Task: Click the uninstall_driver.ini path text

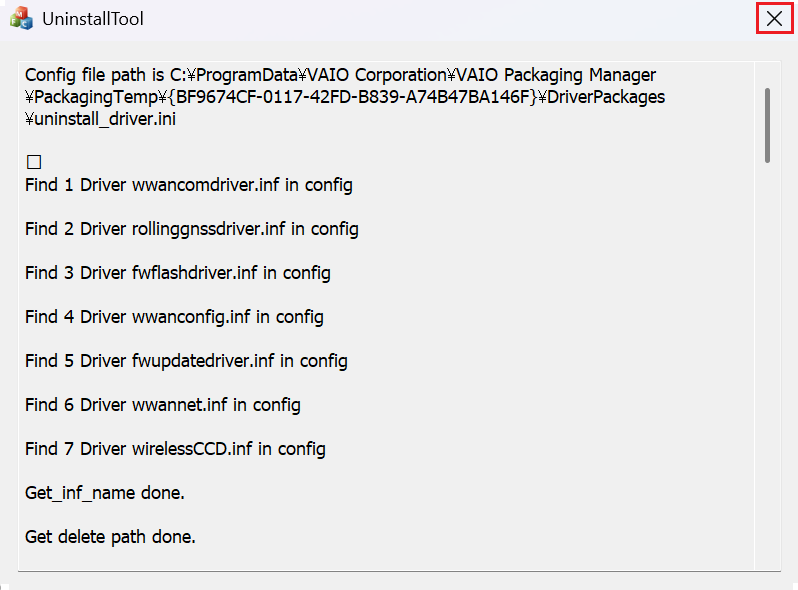Action: click(x=100, y=119)
